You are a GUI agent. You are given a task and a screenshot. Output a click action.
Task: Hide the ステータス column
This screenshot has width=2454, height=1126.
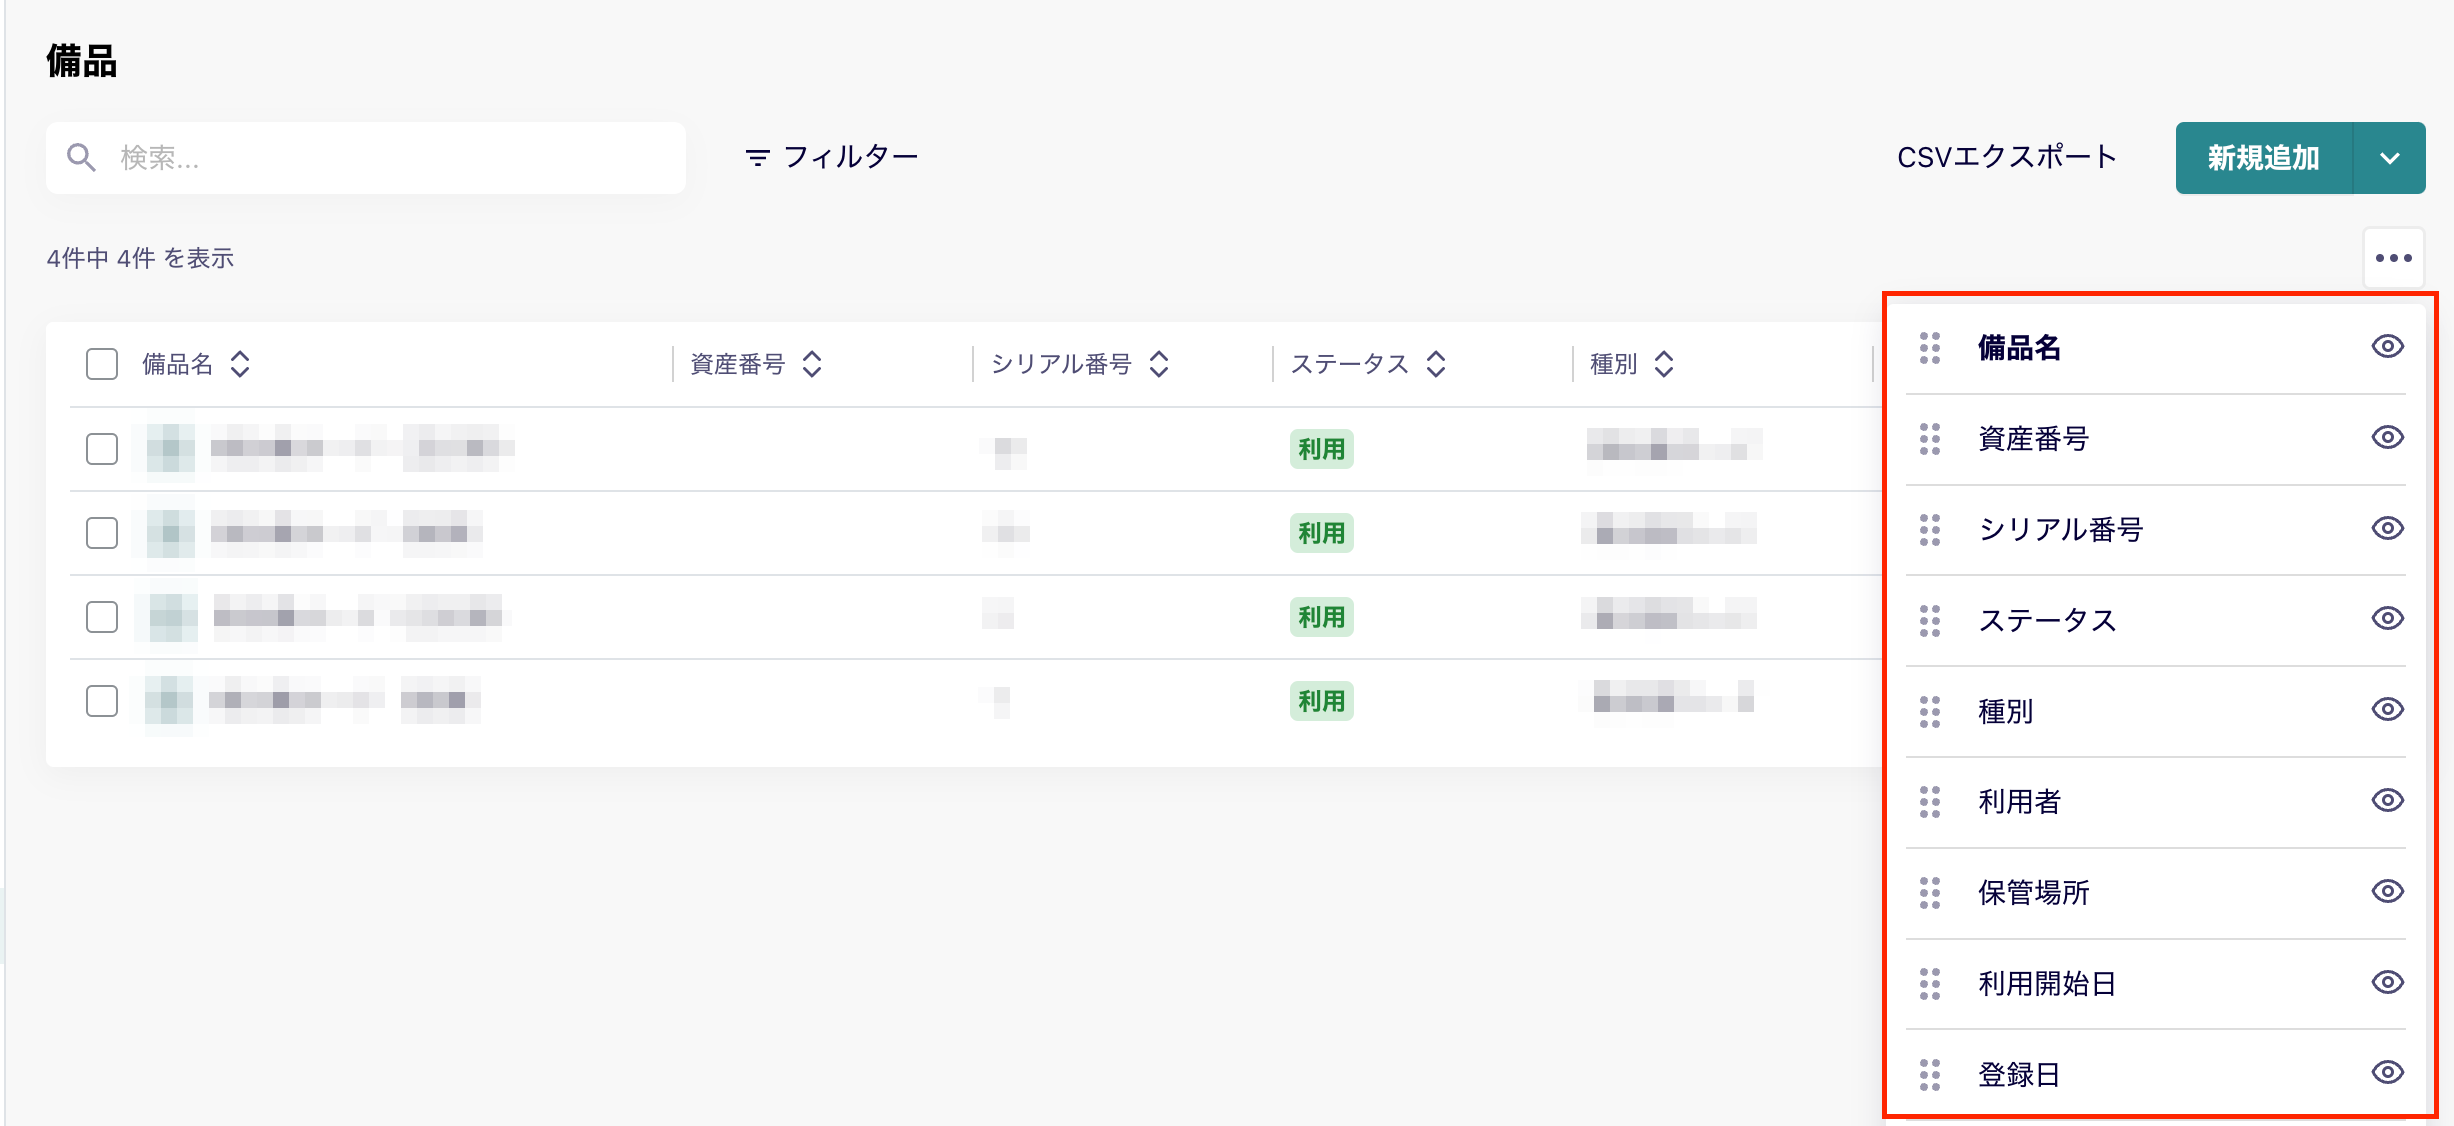2388,619
